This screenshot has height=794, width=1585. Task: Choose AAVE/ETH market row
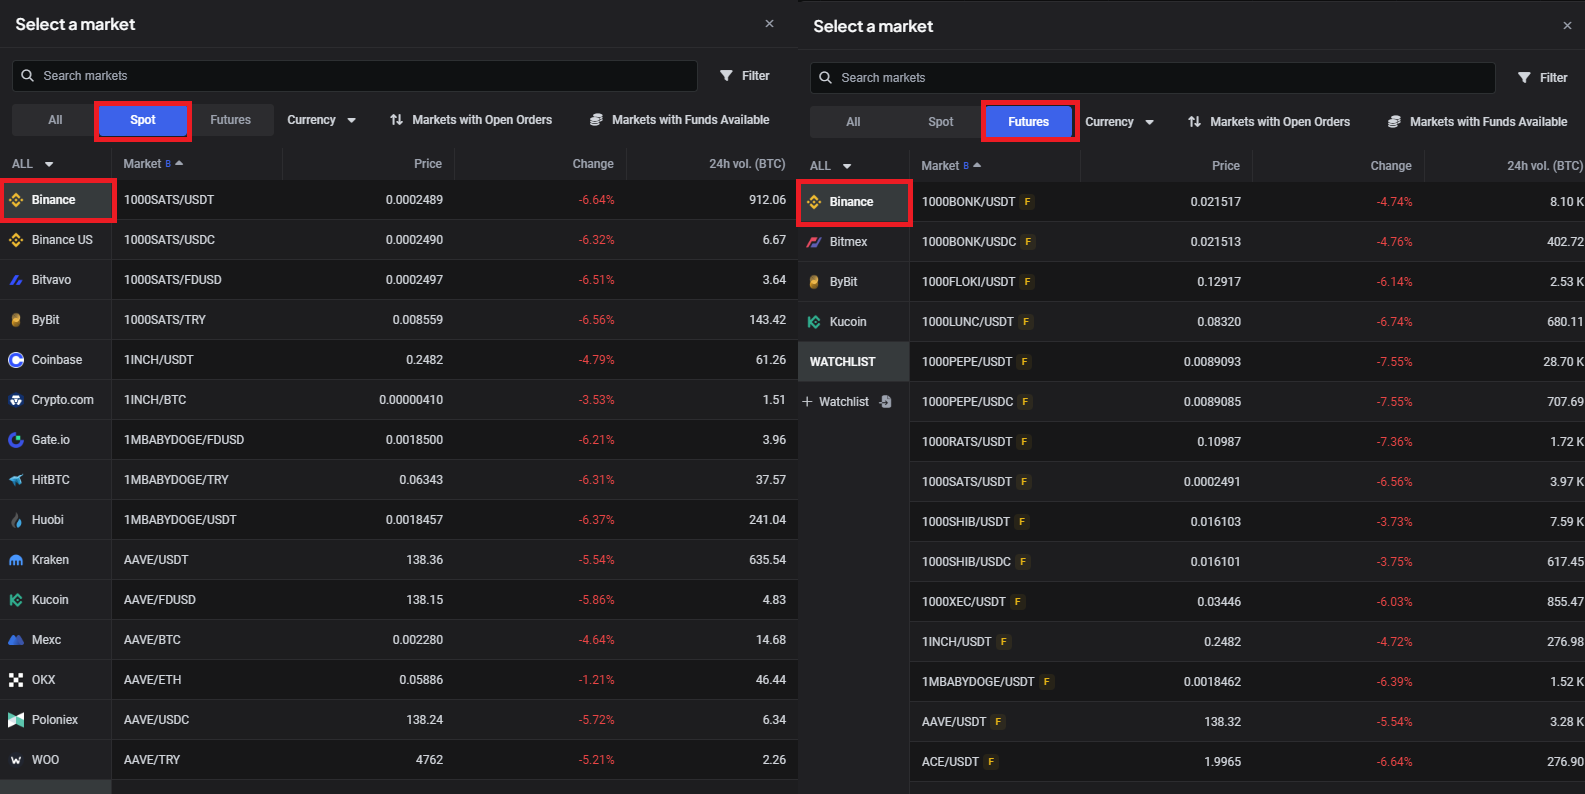455,680
